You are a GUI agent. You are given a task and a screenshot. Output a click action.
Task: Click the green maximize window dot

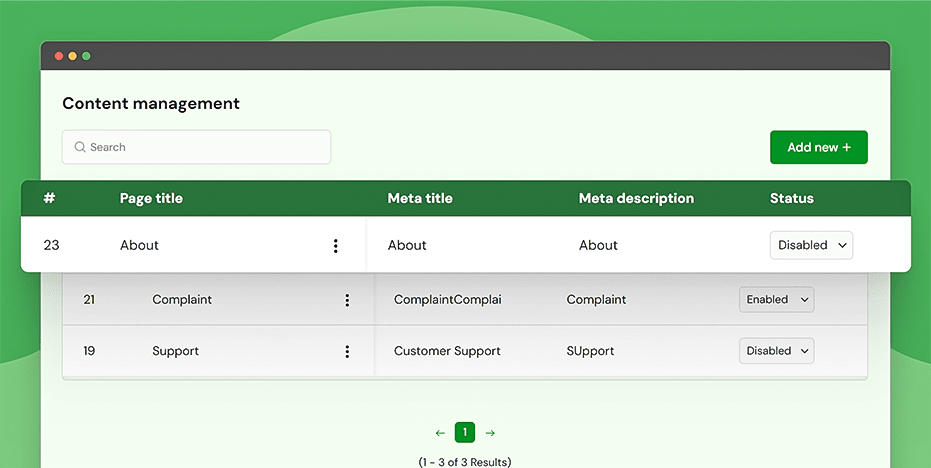pyautogui.click(x=86, y=56)
